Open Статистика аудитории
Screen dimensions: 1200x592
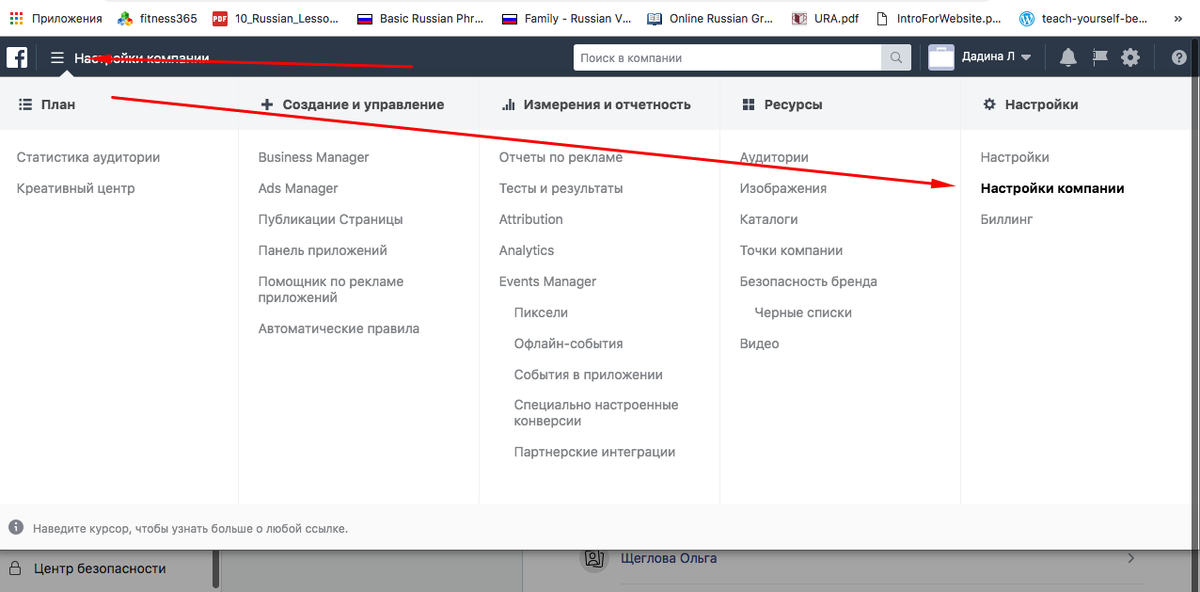click(x=88, y=157)
